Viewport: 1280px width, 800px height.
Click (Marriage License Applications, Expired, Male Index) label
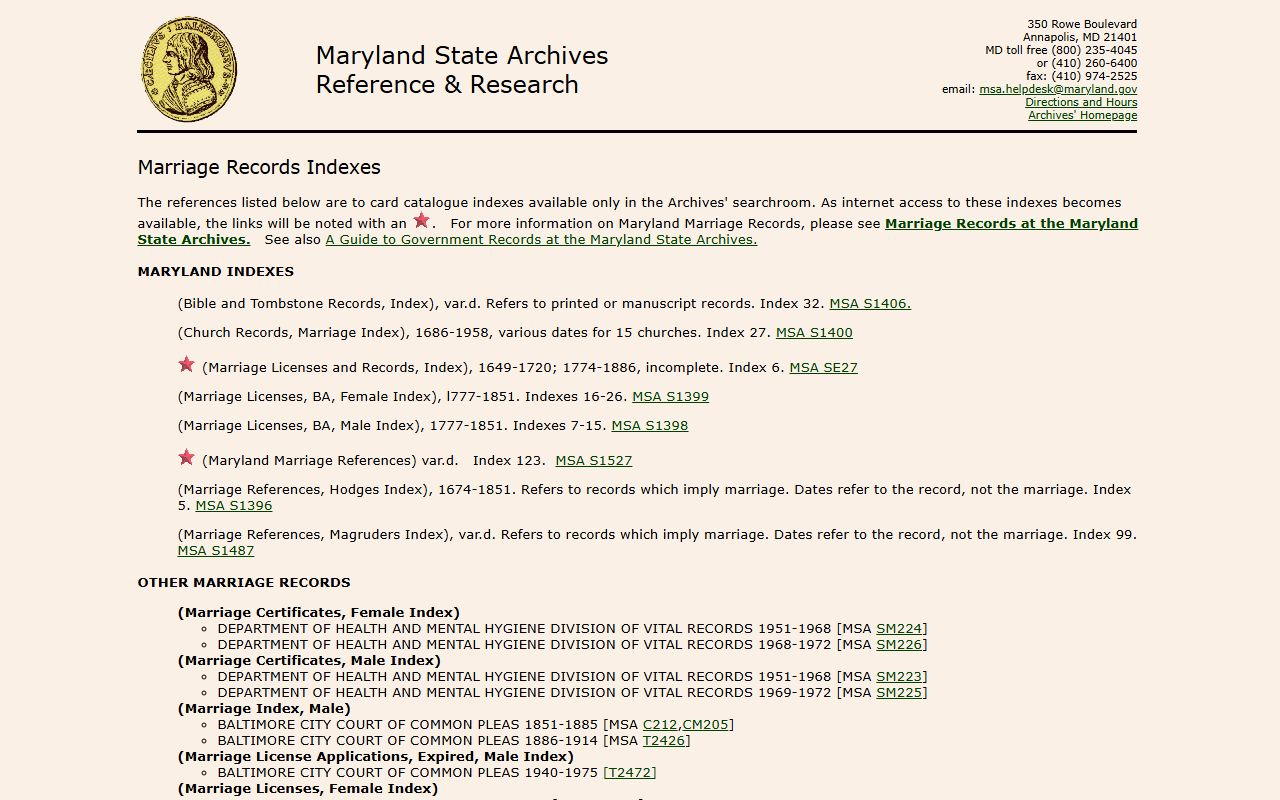376,757
